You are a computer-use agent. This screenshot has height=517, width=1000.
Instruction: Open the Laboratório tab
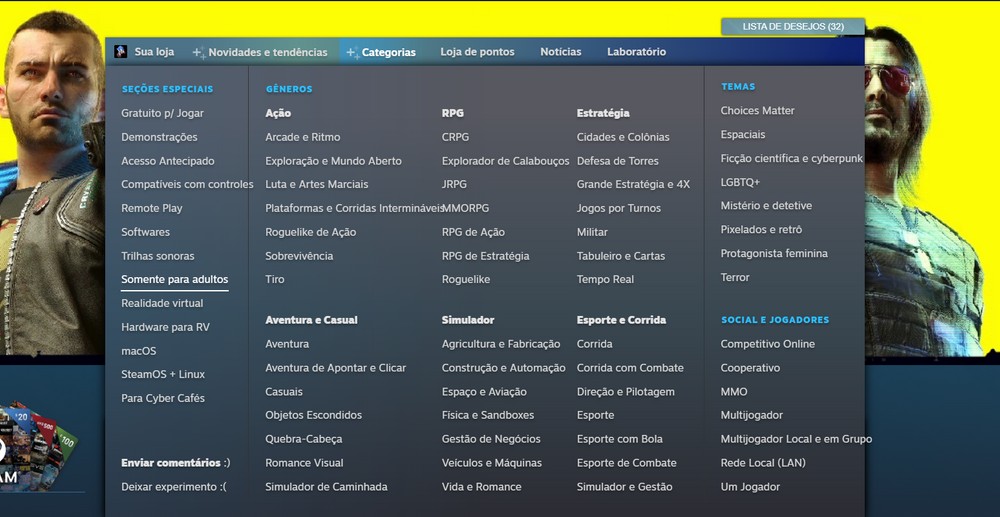click(x=636, y=52)
